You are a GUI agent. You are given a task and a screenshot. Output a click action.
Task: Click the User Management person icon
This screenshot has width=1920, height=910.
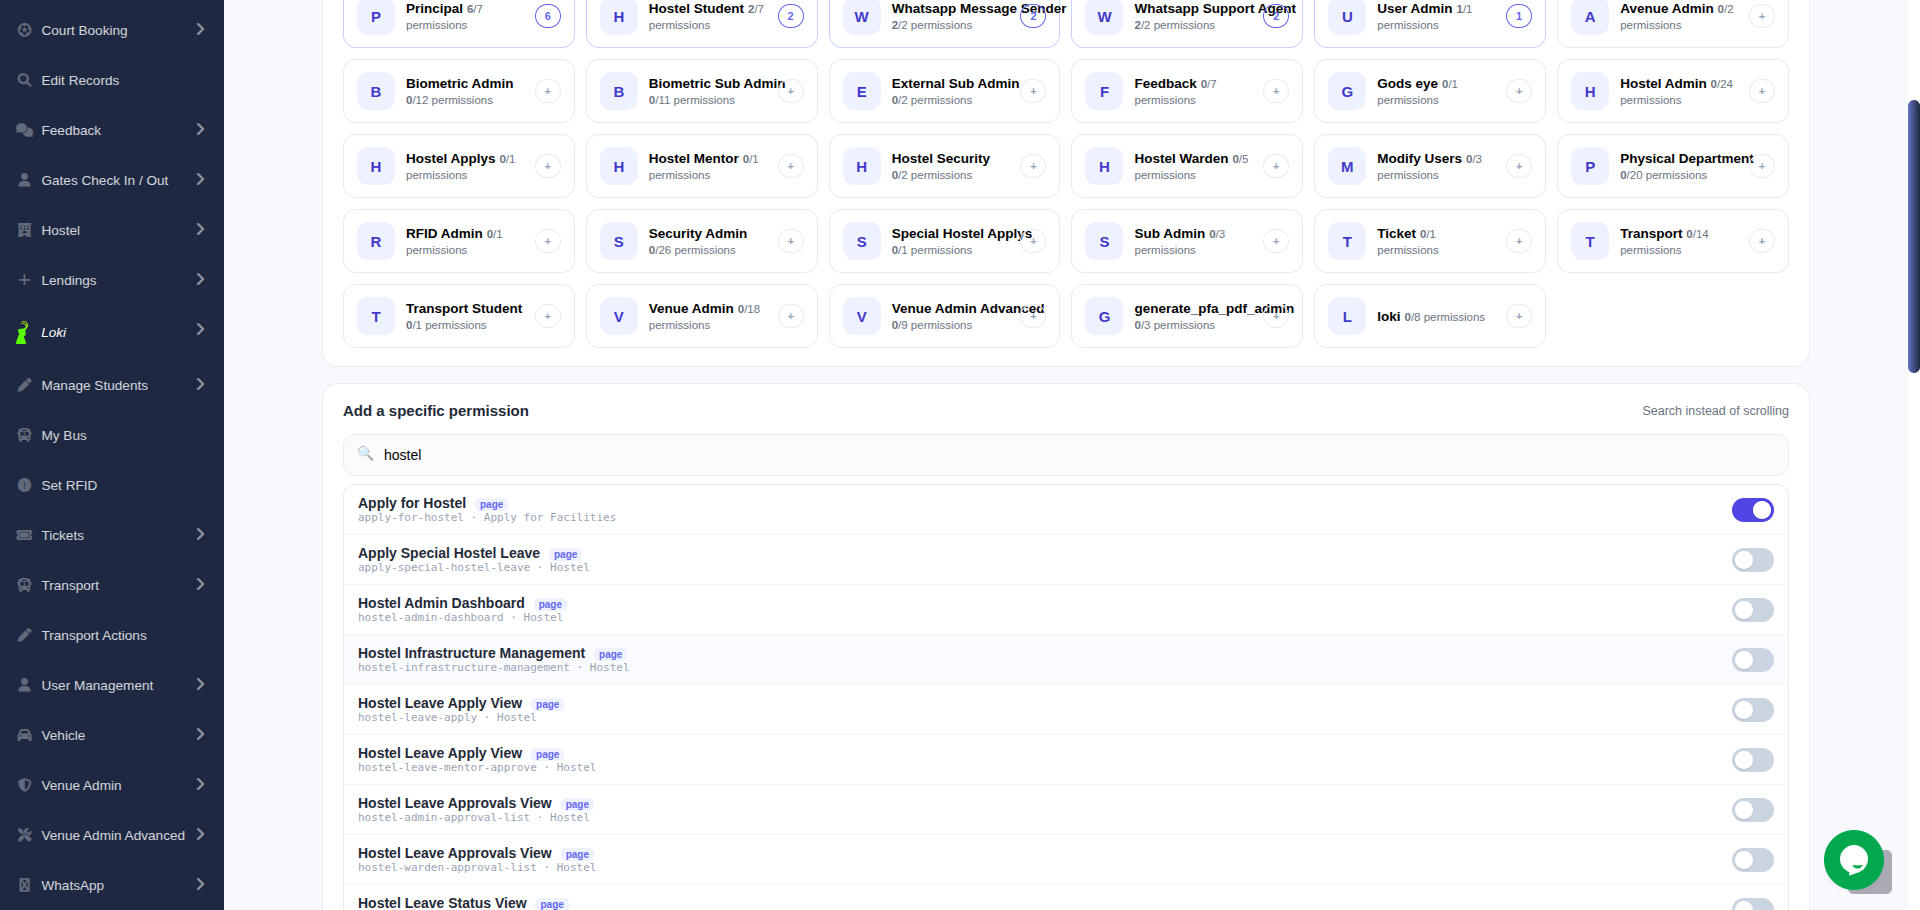25,685
